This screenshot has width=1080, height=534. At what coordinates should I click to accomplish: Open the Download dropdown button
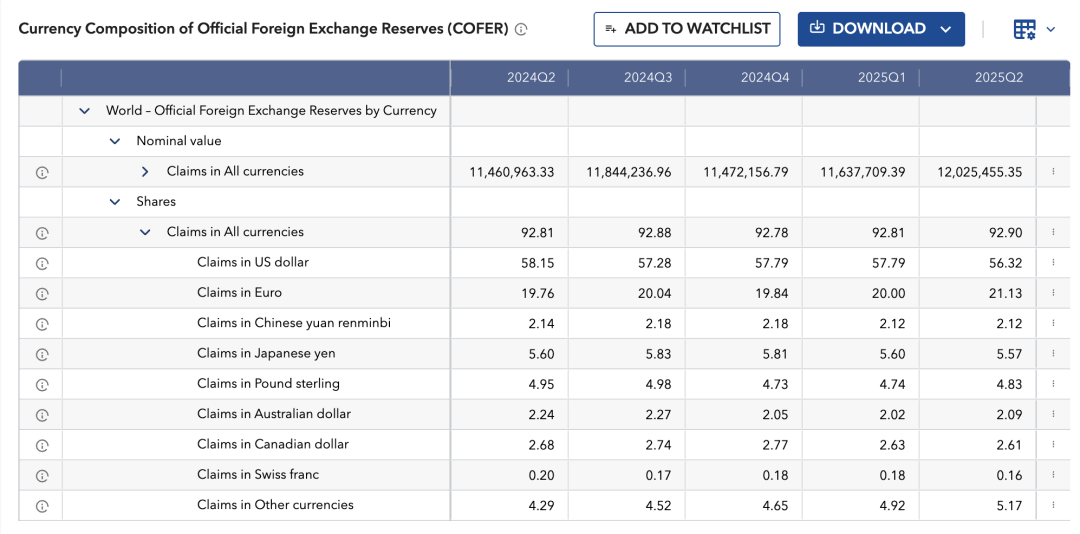click(x=880, y=29)
